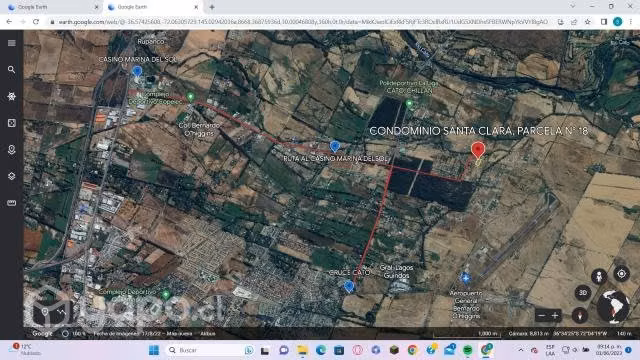Click the mini globe overview

coord(613,306)
